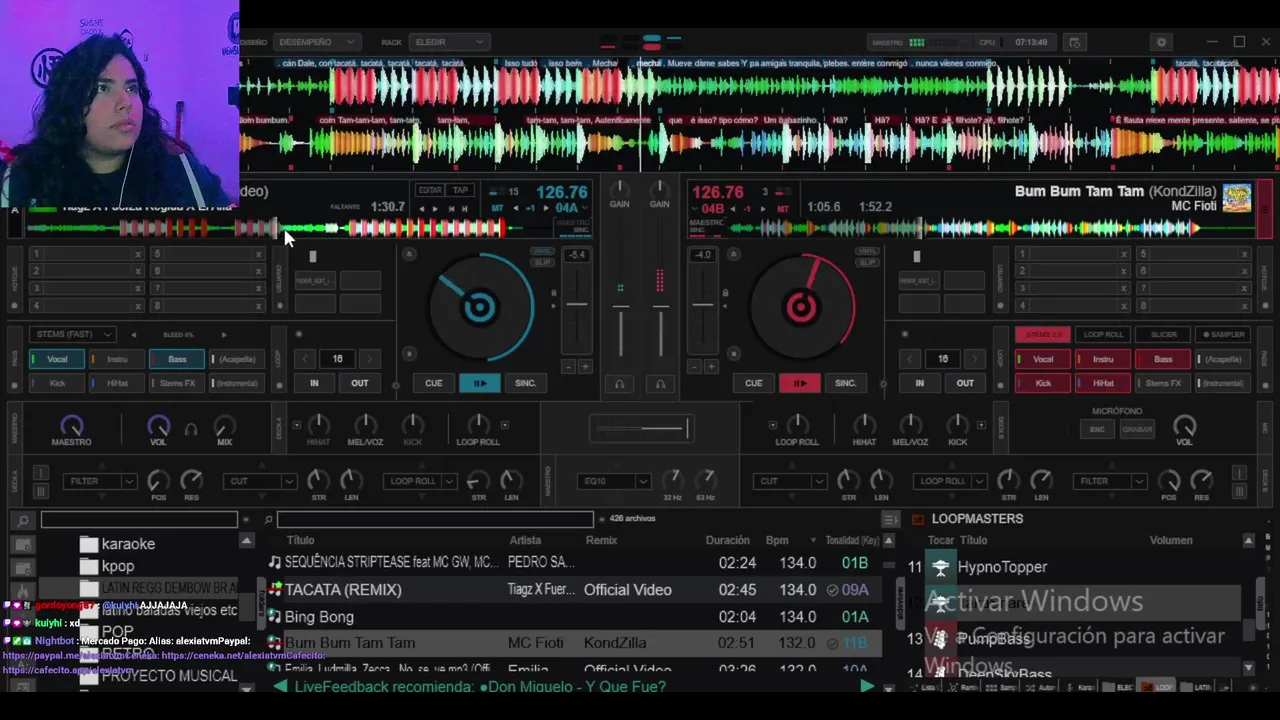Click left deck pitch lock icon
The height and width of the screenshot is (720, 1280).
pyautogui.click(x=553, y=293)
